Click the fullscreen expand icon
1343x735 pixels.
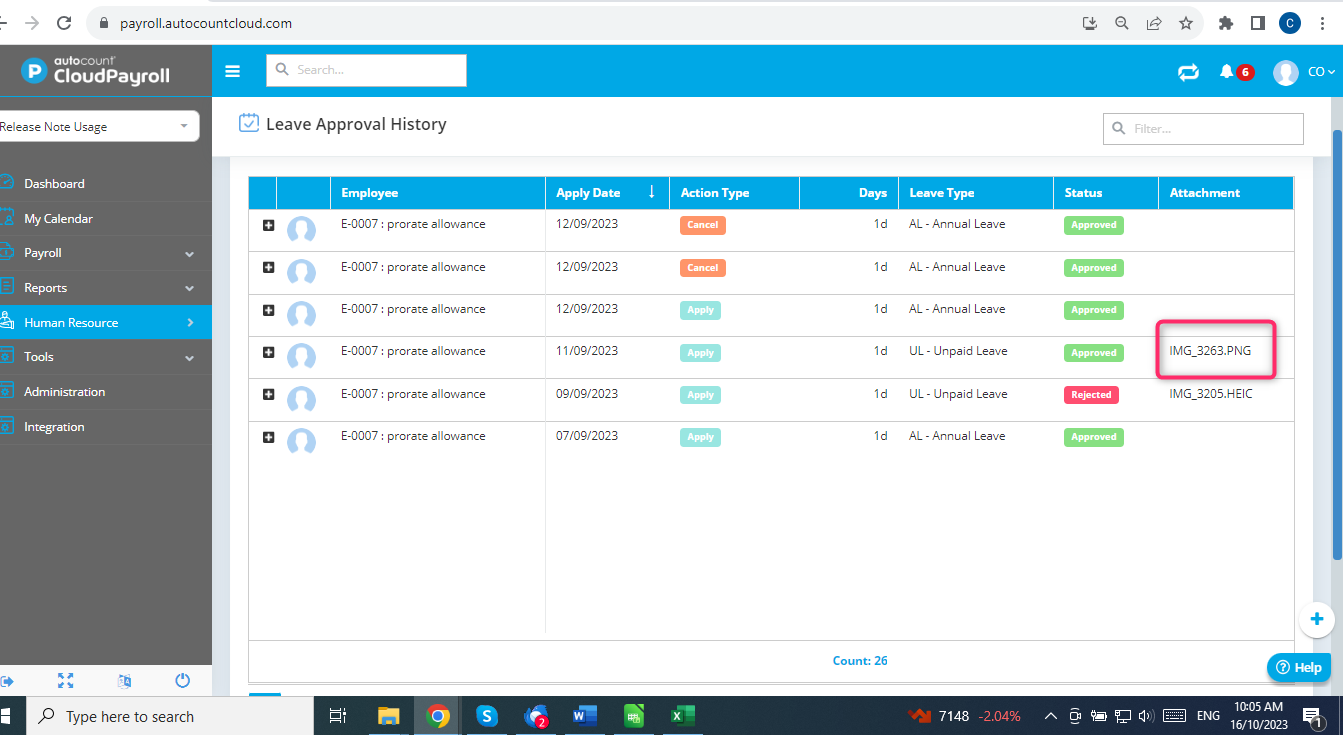66,681
